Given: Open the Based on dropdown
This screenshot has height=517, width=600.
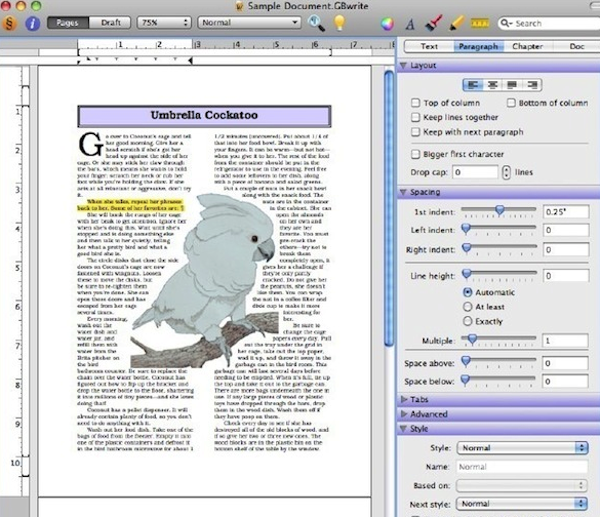Looking at the screenshot, I should click(x=522, y=485).
